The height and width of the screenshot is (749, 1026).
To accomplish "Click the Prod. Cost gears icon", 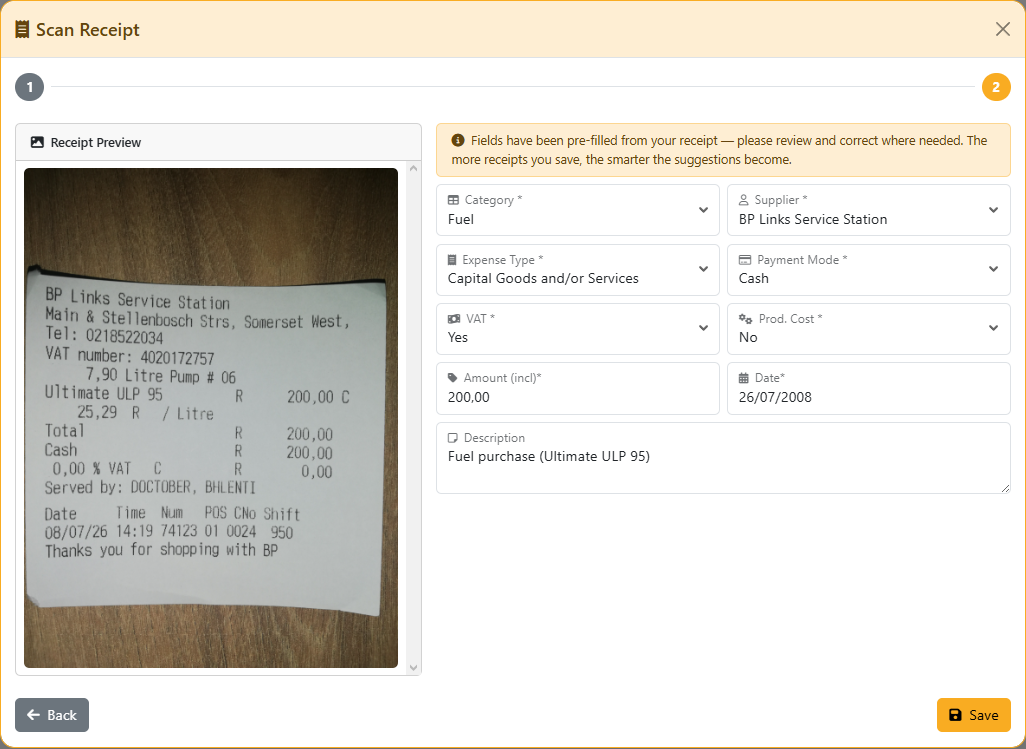I will tap(745, 319).
